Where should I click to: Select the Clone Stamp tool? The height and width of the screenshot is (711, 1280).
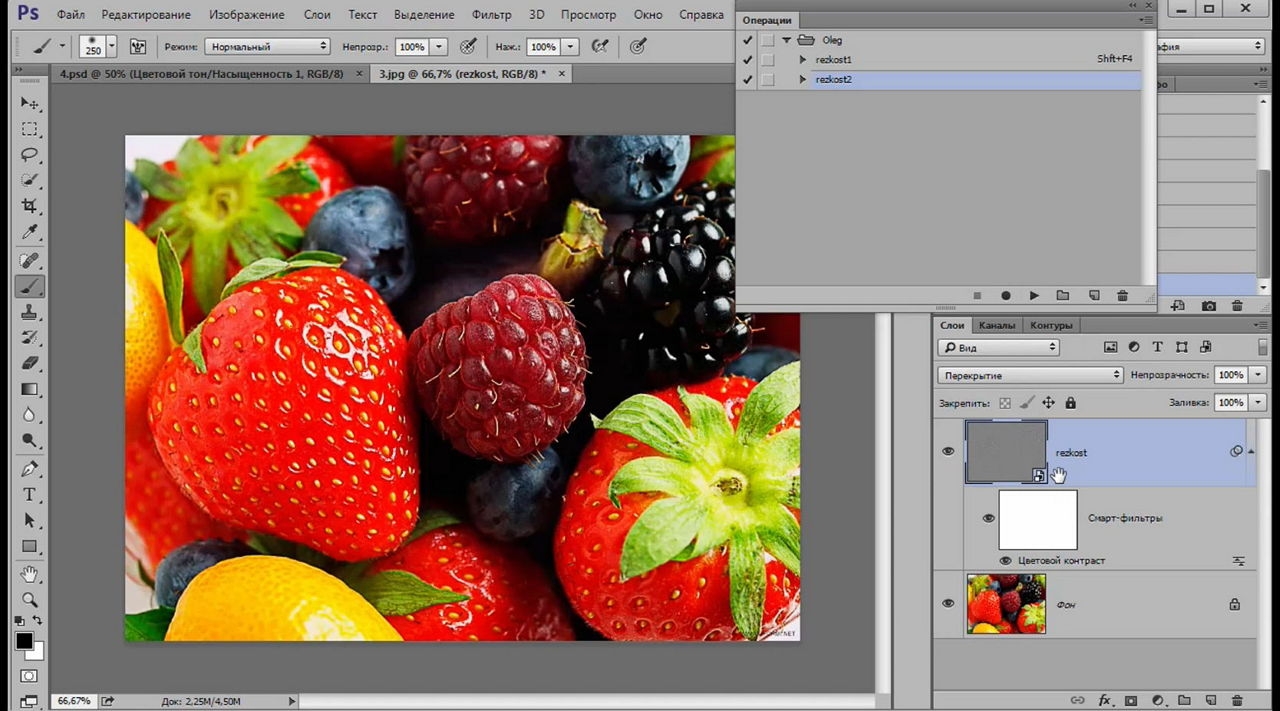coord(30,312)
